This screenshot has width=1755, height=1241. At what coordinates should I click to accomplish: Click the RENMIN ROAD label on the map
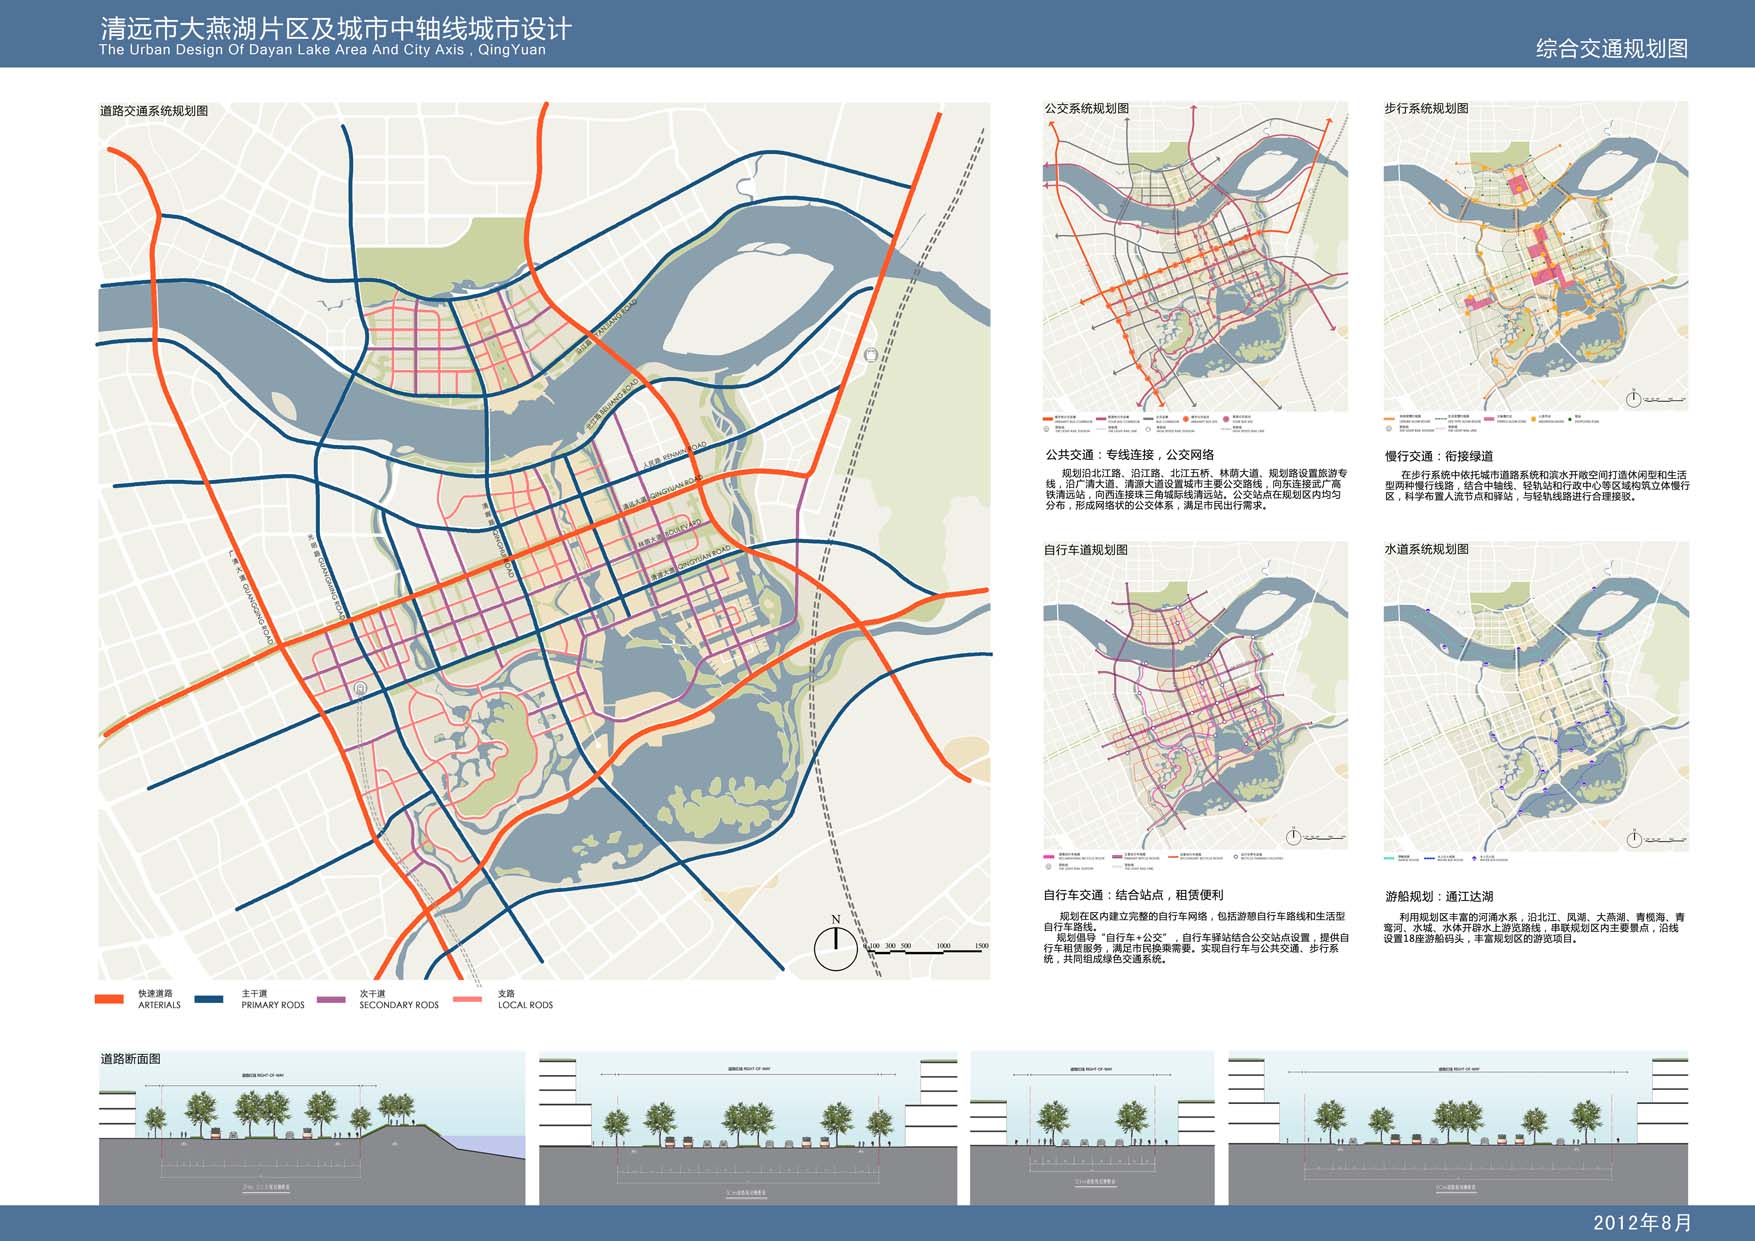coord(684,454)
